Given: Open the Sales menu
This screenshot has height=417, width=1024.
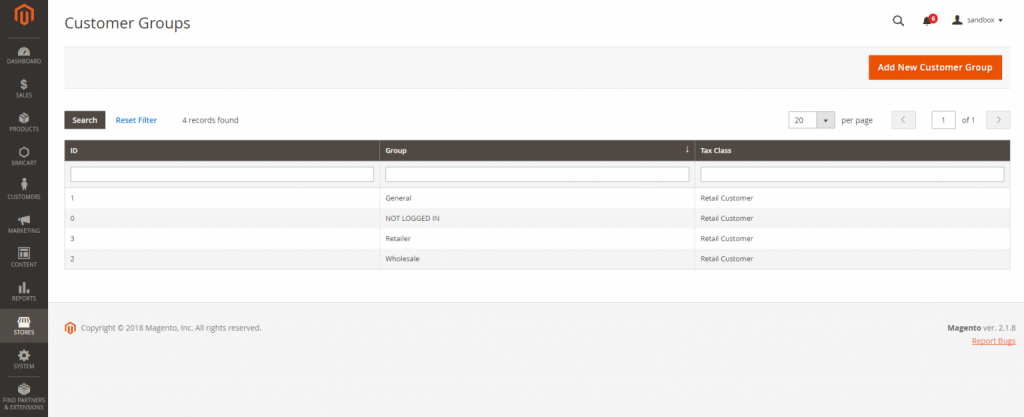Looking at the screenshot, I should pyautogui.click(x=24, y=89).
